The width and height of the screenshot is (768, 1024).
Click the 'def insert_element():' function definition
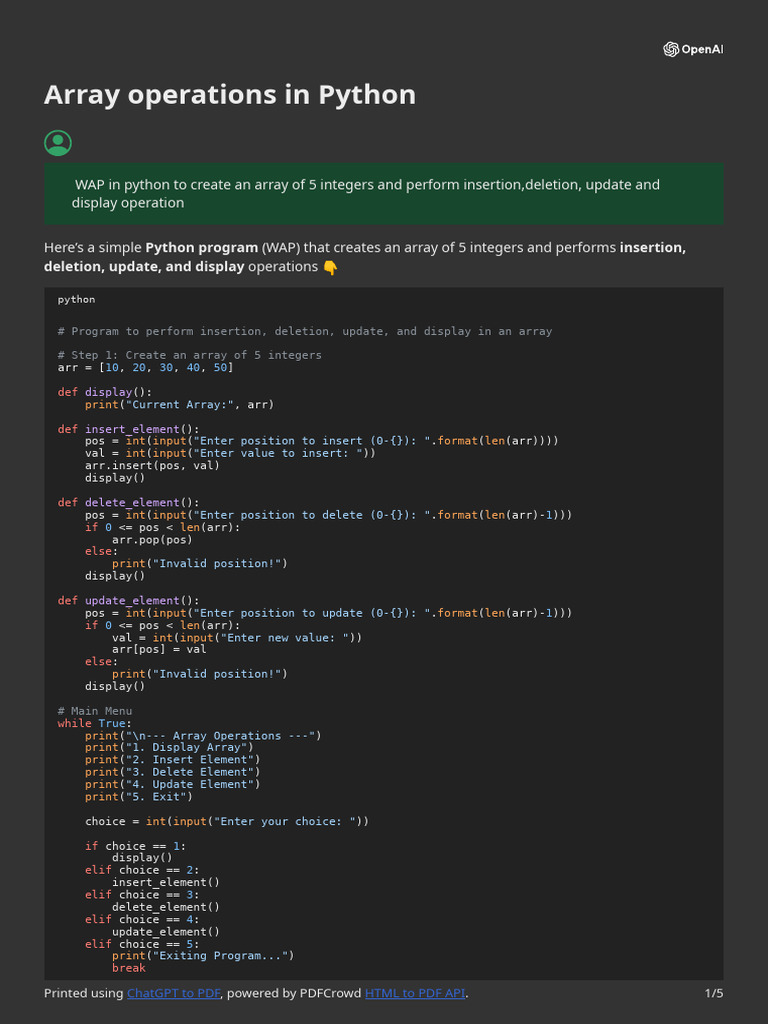click(x=128, y=429)
